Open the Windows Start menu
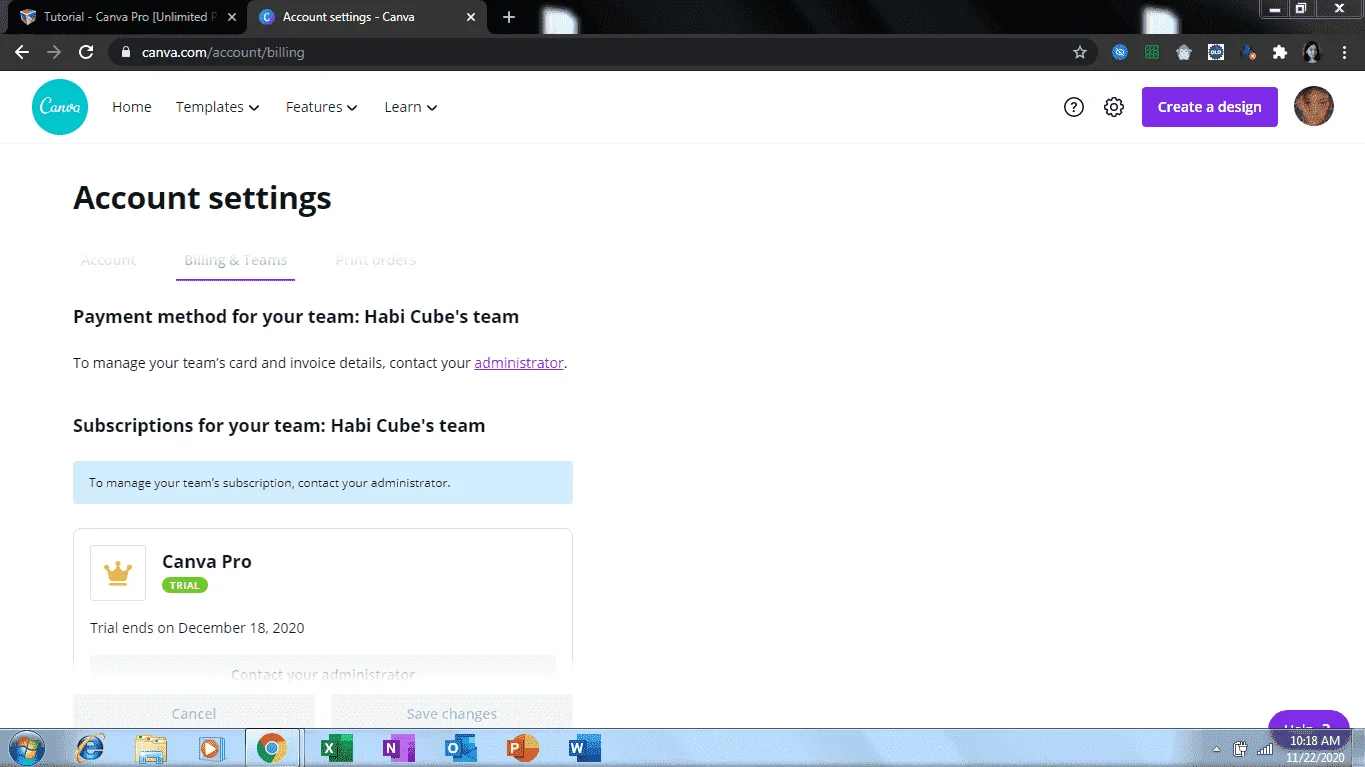 click(26, 747)
